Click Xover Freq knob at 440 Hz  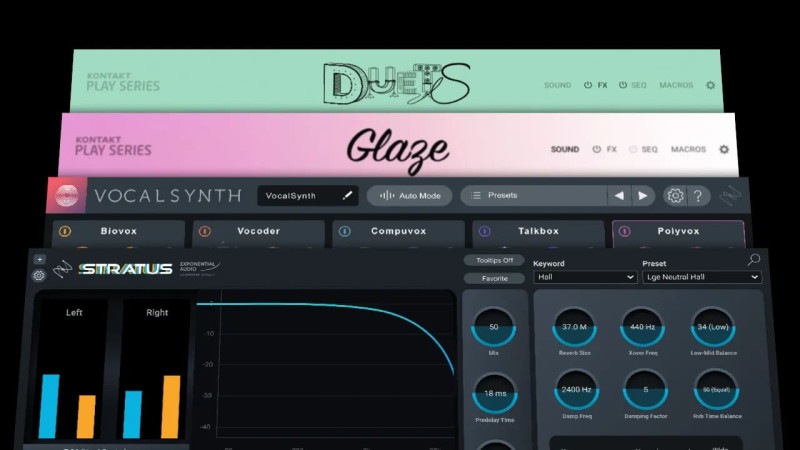(642, 327)
